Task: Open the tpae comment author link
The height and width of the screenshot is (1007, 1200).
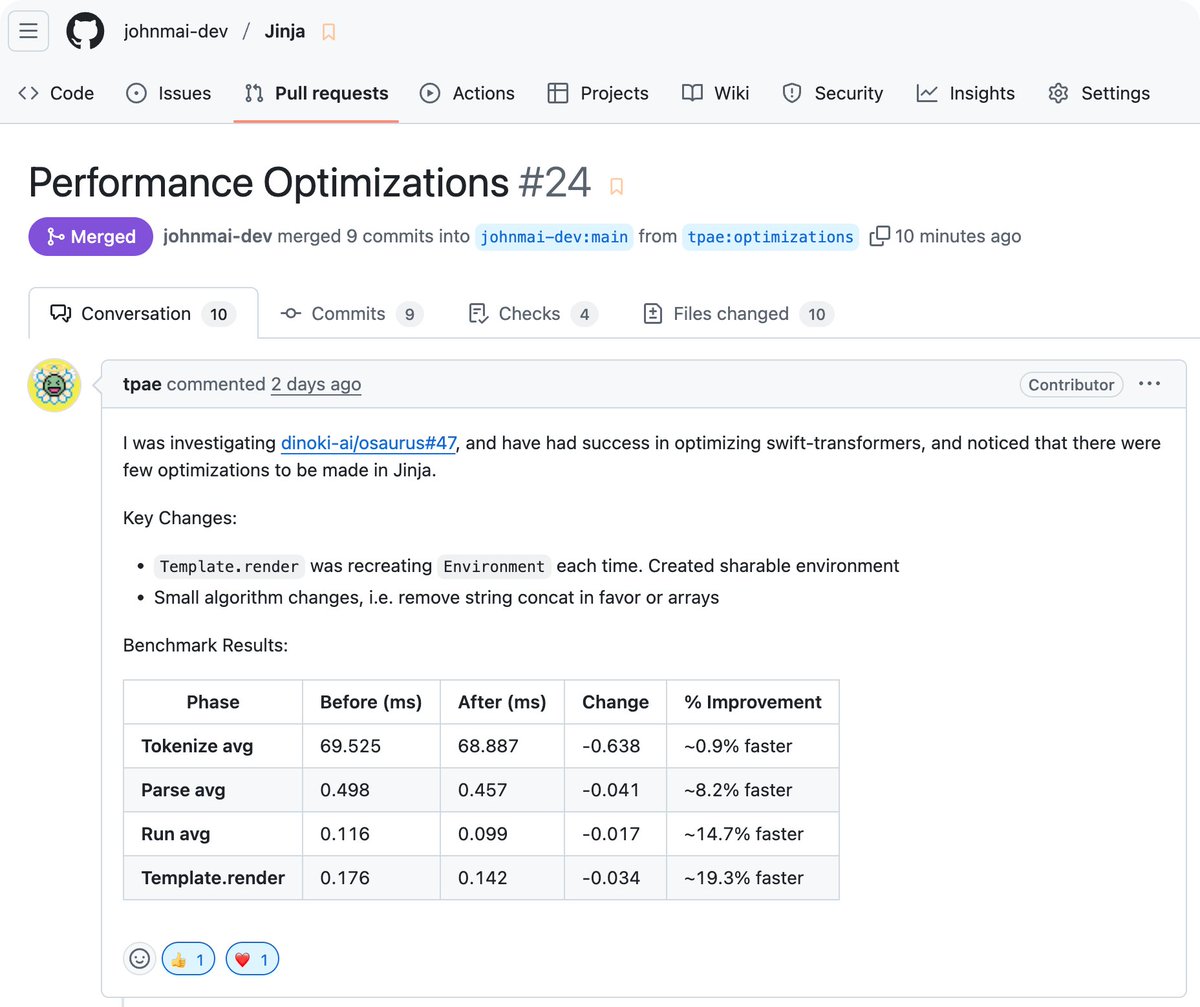Action: [142, 384]
